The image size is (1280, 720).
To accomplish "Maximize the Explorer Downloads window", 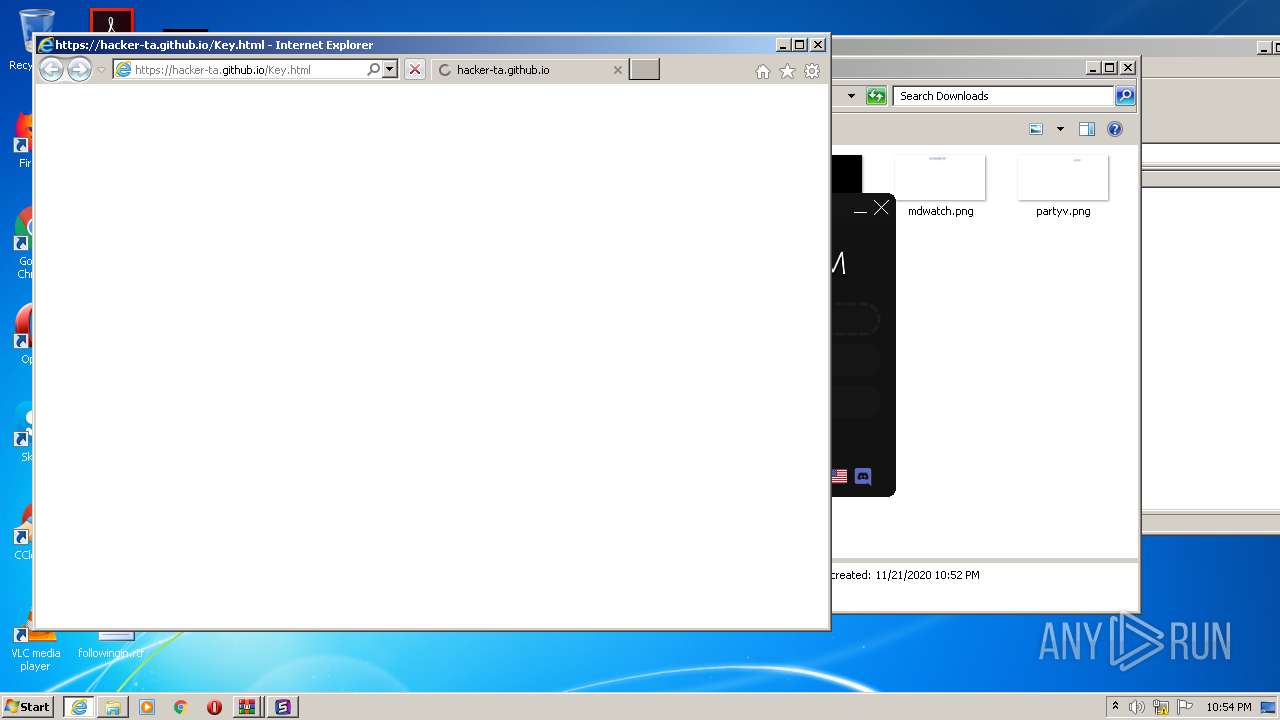I will click(x=1109, y=68).
